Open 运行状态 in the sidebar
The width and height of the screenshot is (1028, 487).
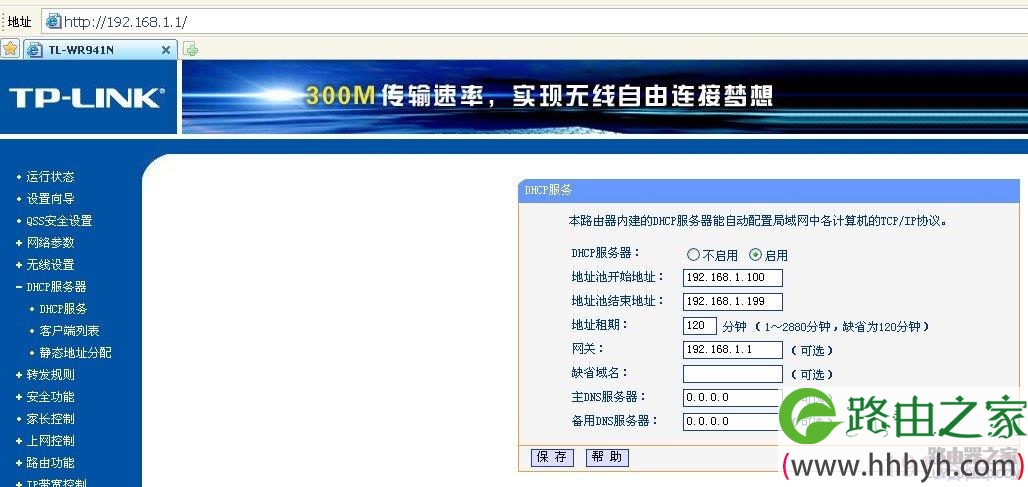coord(50,177)
